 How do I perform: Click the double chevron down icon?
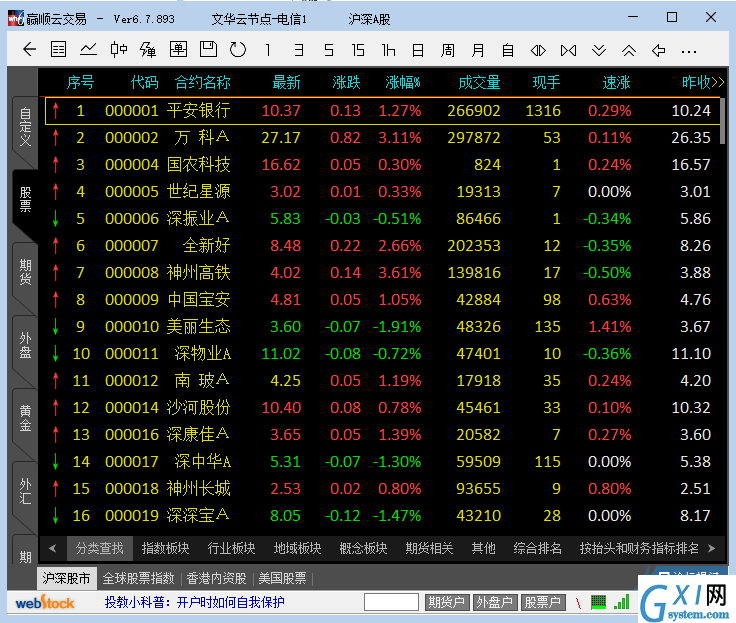tap(599, 50)
